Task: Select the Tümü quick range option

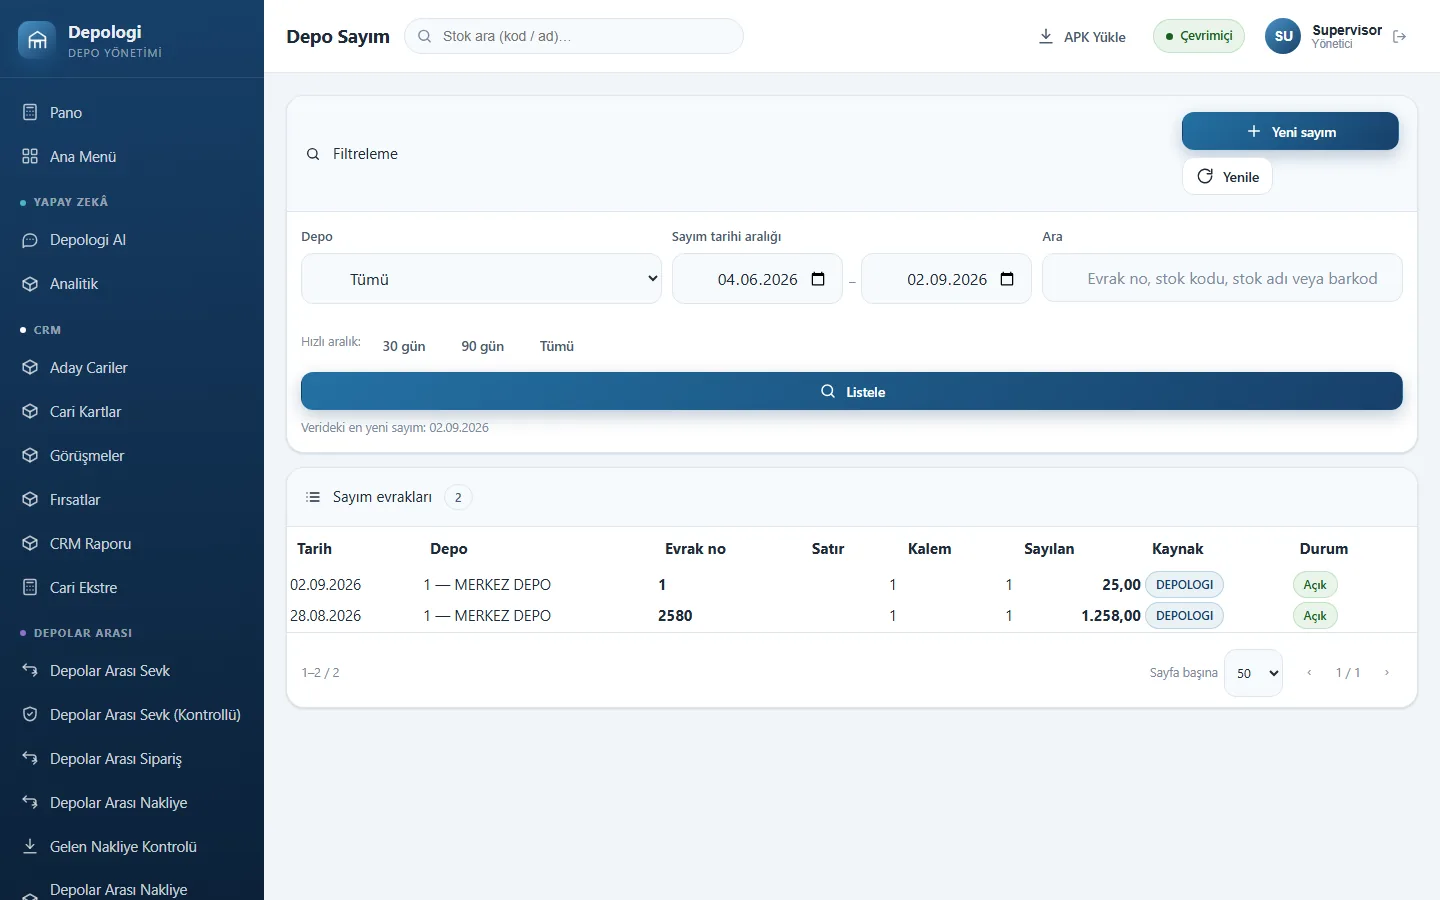Action: (557, 346)
